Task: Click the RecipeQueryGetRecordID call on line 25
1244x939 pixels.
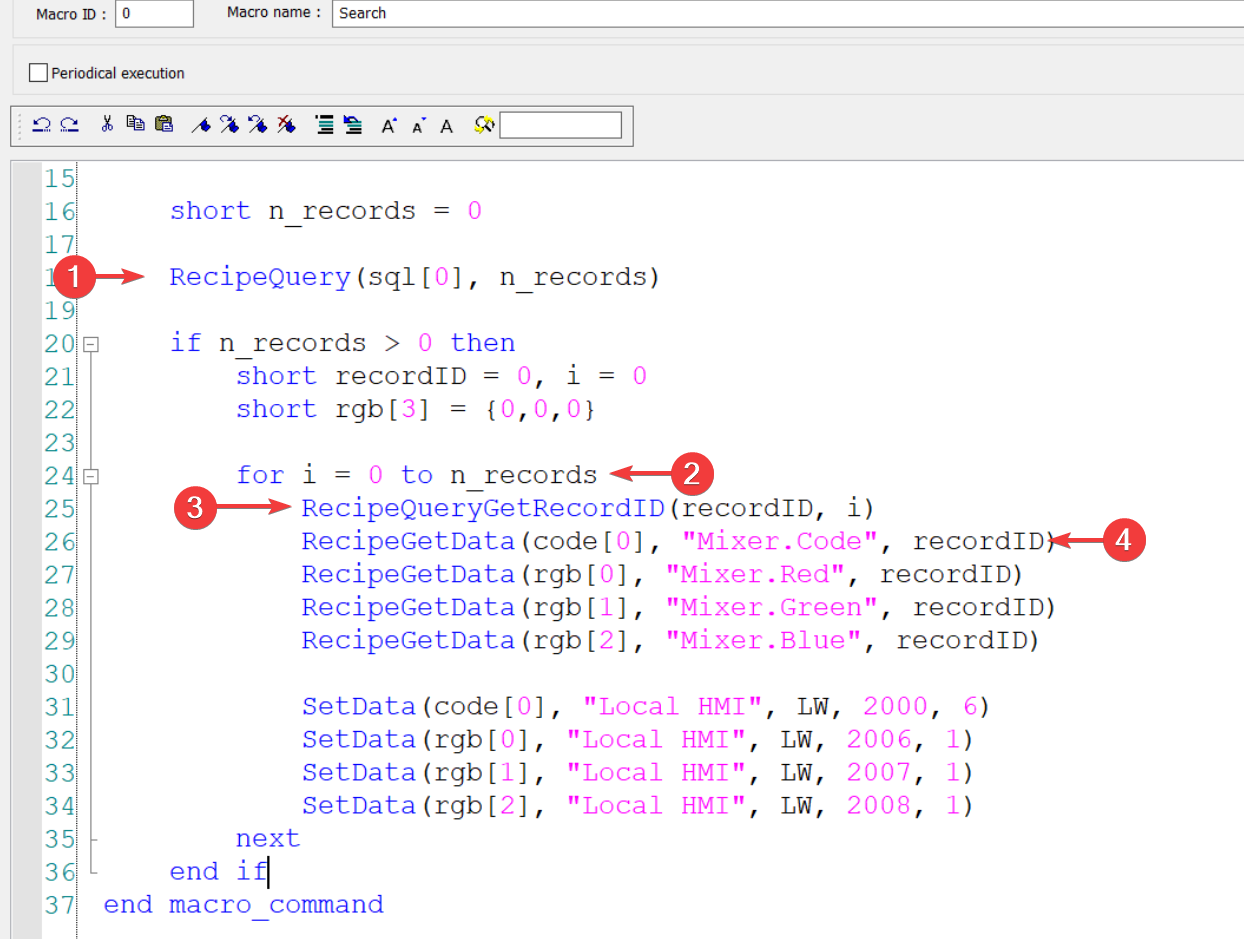Action: tap(483, 508)
